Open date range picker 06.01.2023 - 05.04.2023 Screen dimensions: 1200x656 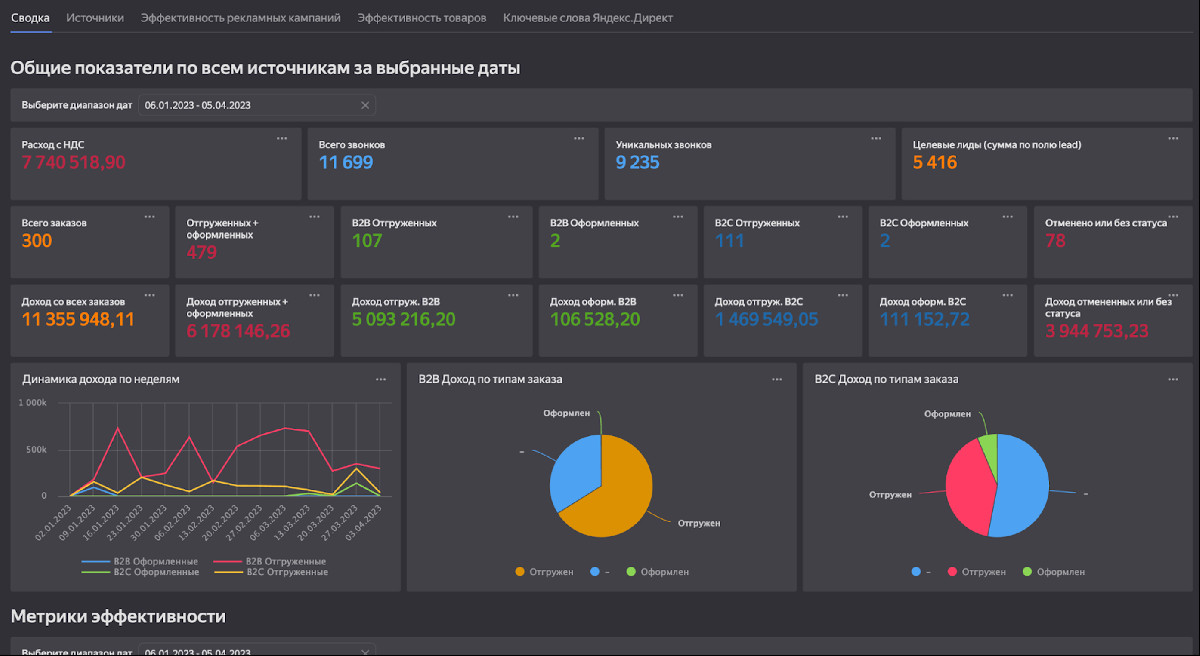click(x=250, y=105)
